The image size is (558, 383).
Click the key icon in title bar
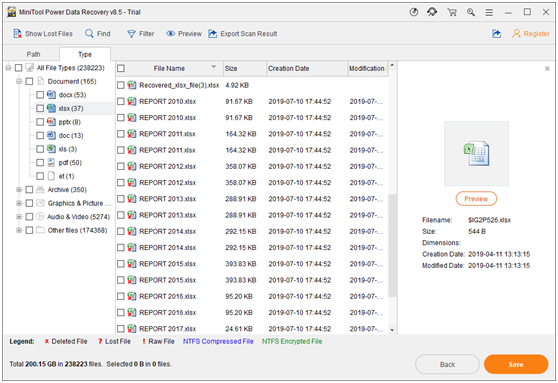[470, 12]
